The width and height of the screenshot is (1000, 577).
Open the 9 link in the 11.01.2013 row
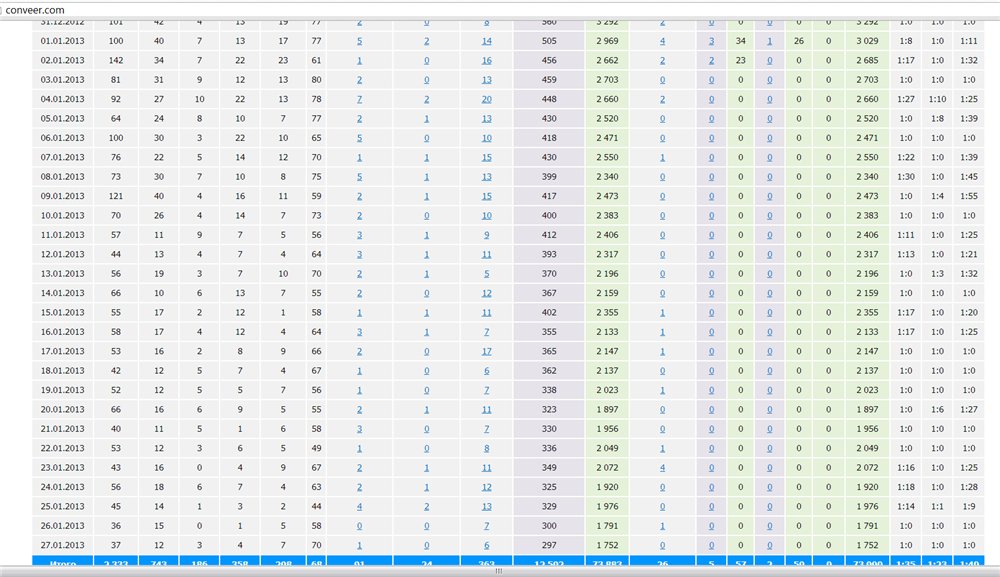pyautogui.click(x=487, y=235)
